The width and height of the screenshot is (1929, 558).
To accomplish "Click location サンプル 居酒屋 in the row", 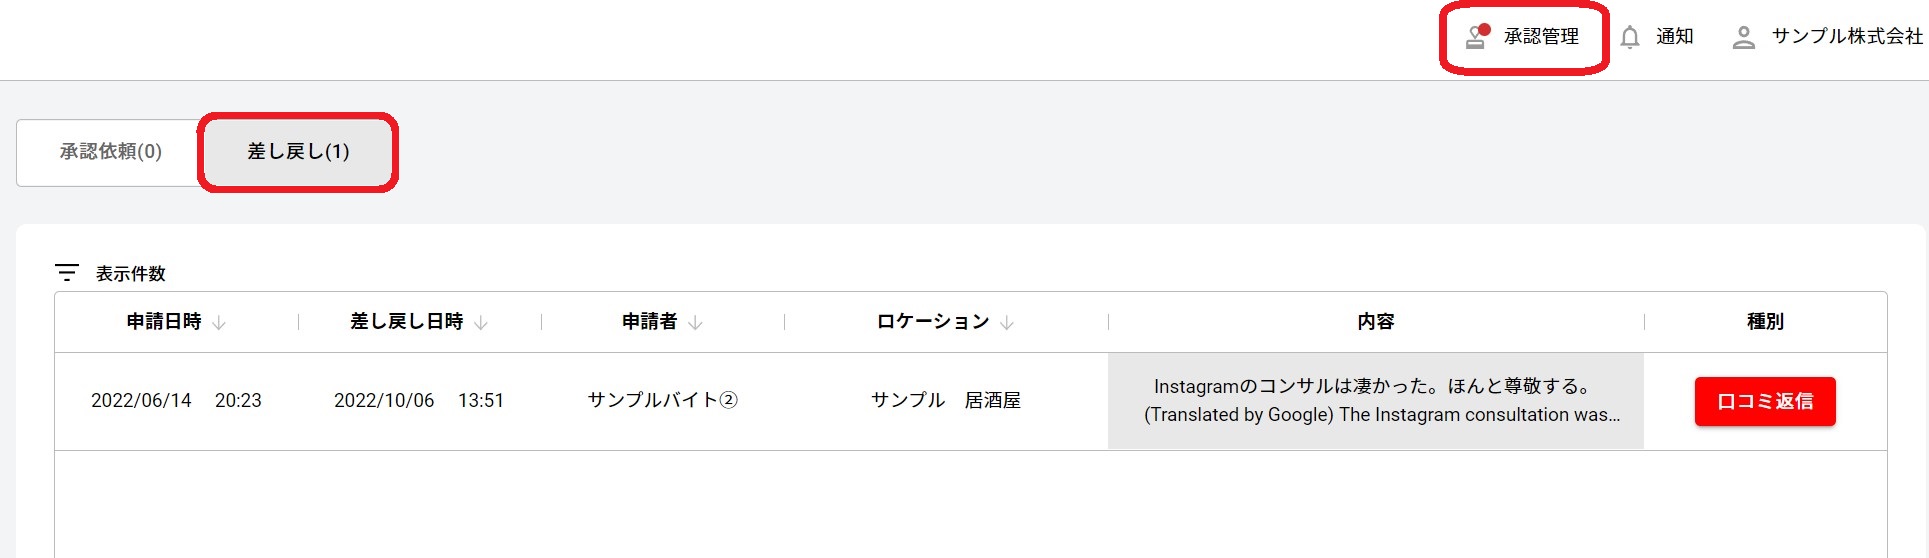I will coord(945,400).
